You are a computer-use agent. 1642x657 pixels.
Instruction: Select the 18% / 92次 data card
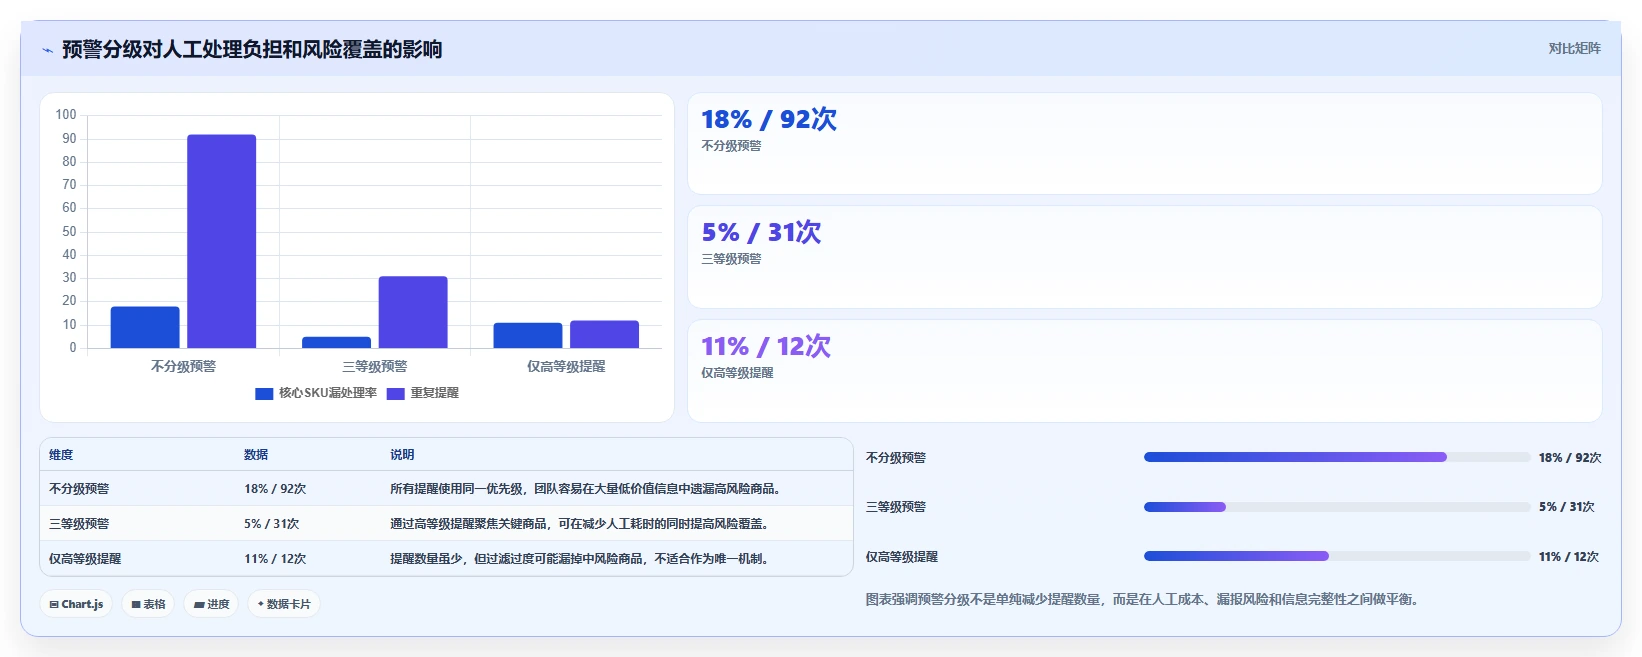1145,144
